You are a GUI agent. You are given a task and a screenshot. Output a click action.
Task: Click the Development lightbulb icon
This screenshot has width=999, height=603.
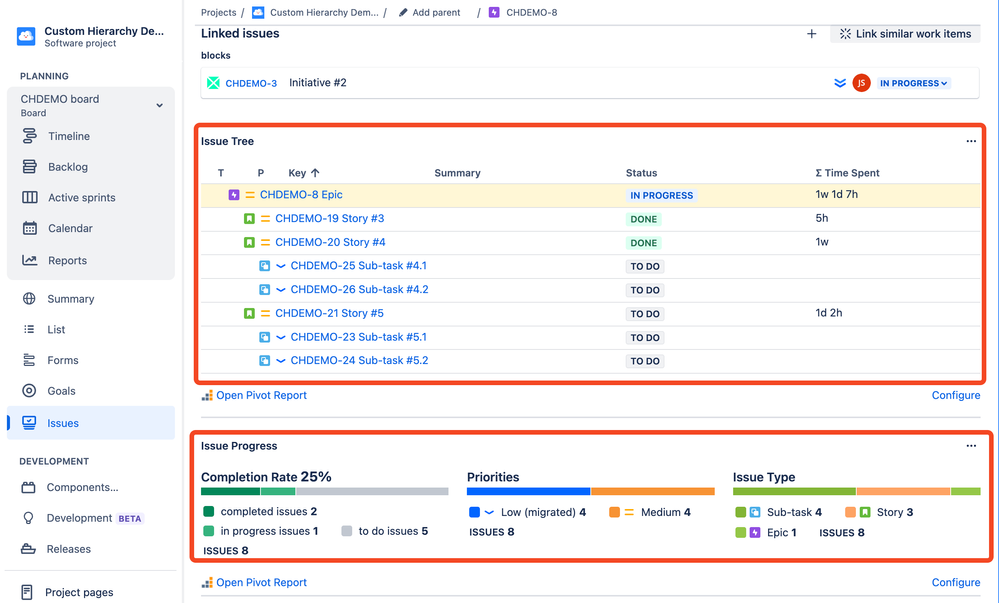[x=28, y=518]
